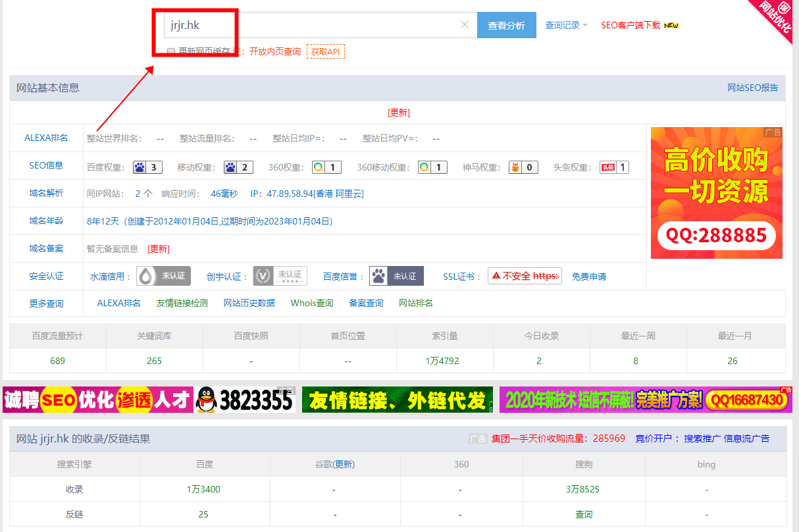Click the 获取API button
The width and height of the screenshot is (799, 532).
click(x=326, y=51)
